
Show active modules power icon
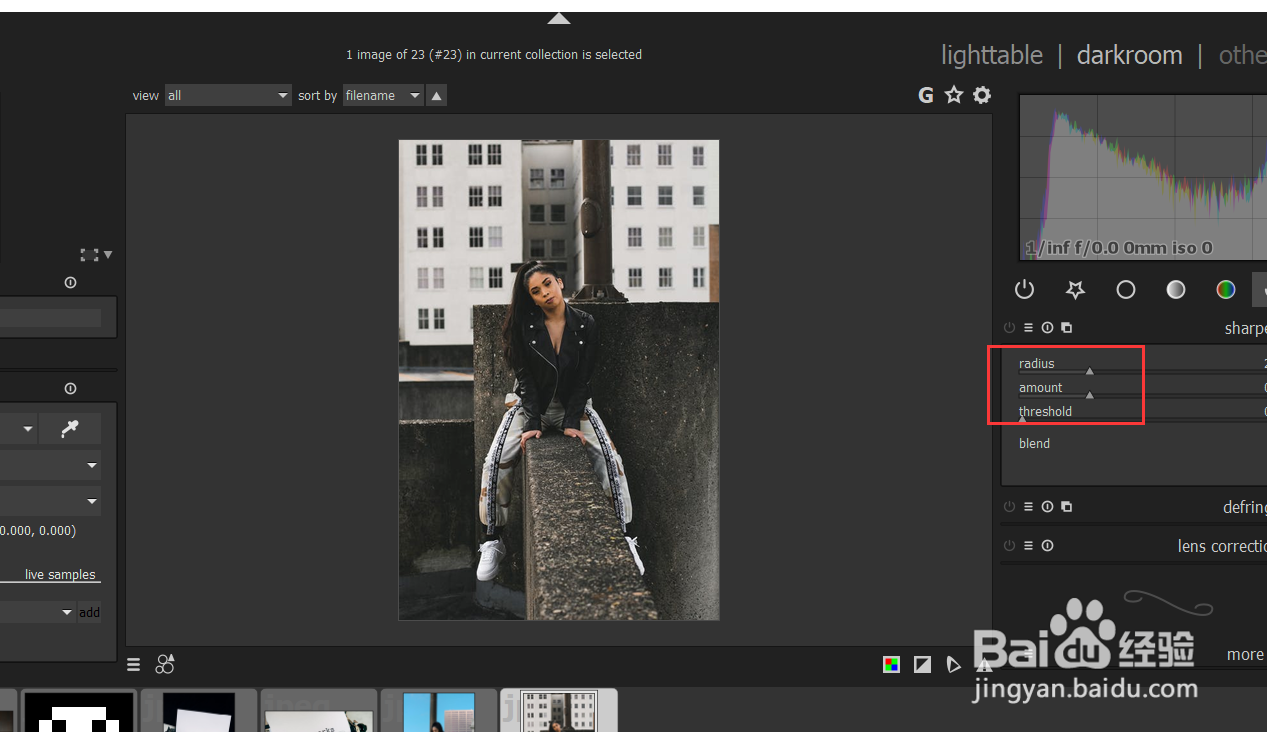tap(1024, 289)
